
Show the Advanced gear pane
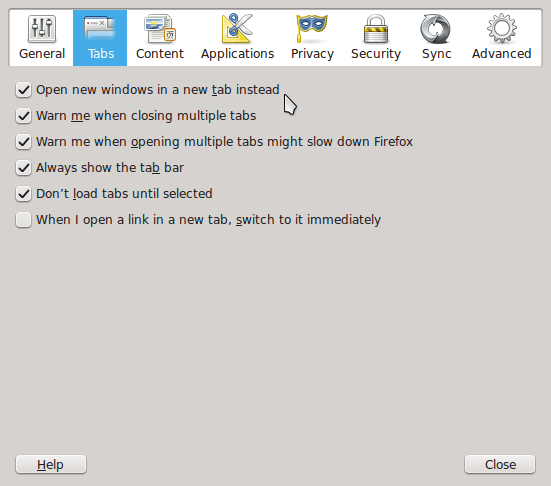click(501, 38)
